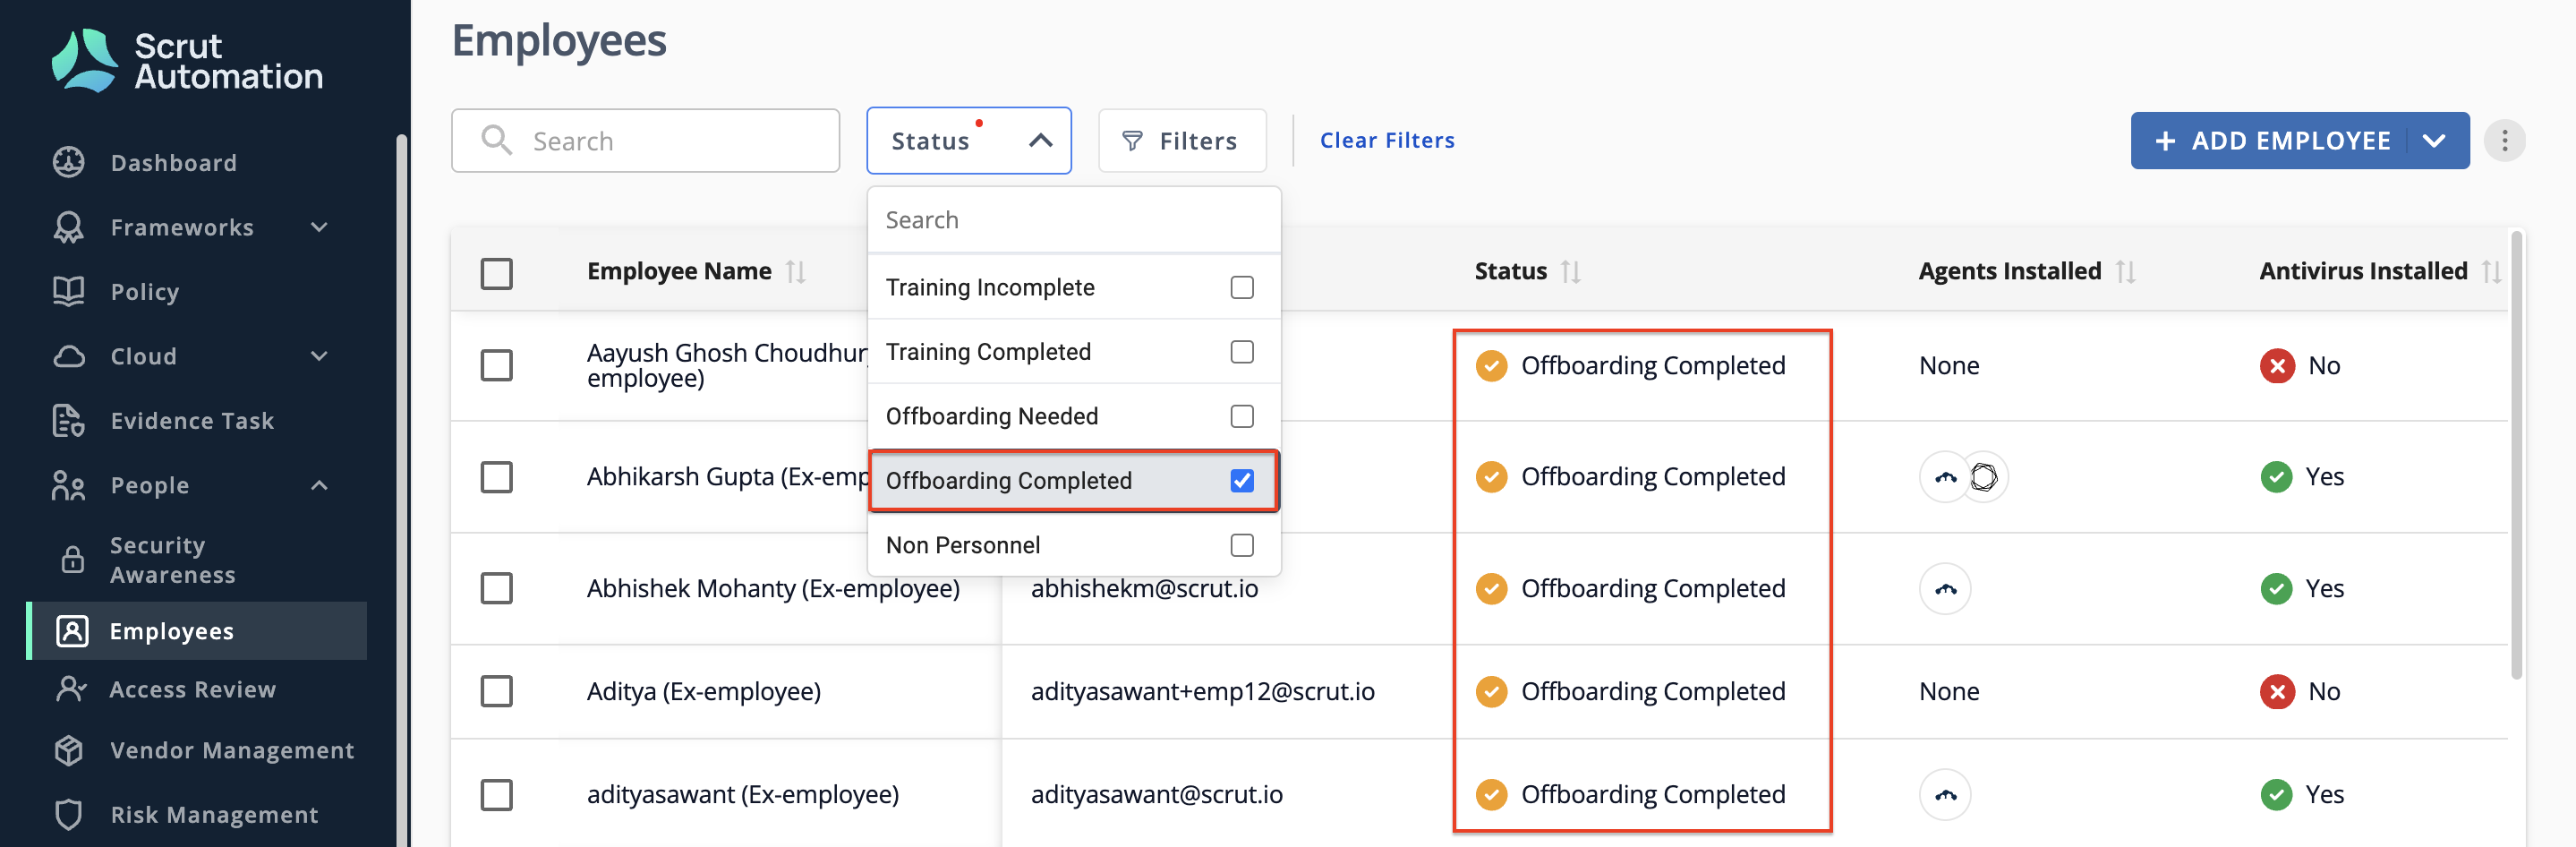The image size is (2576, 847).
Task: Click the Employees page heading
Action: click(x=559, y=41)
